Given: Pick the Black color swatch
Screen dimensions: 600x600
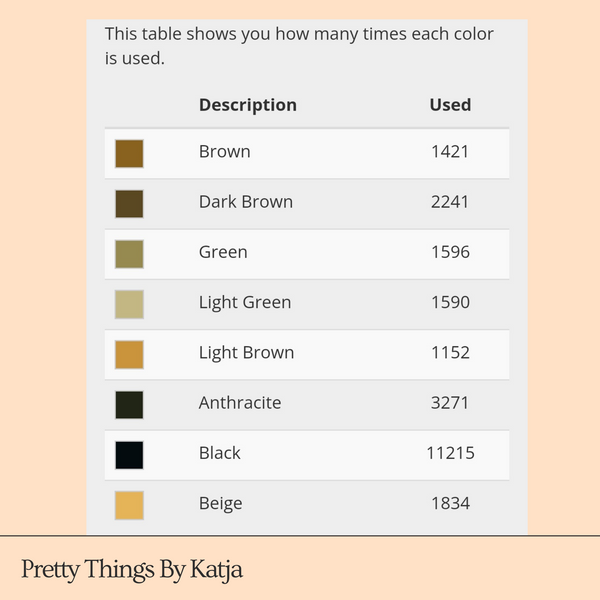Looking at the screenshot, I should [129, 455].
